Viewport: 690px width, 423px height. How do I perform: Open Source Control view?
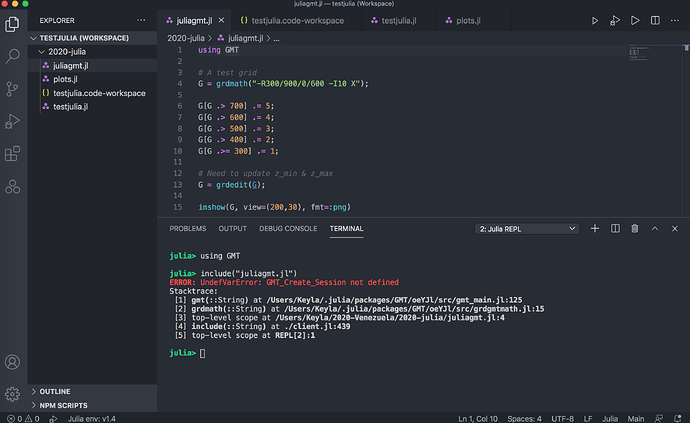[12, 88]
